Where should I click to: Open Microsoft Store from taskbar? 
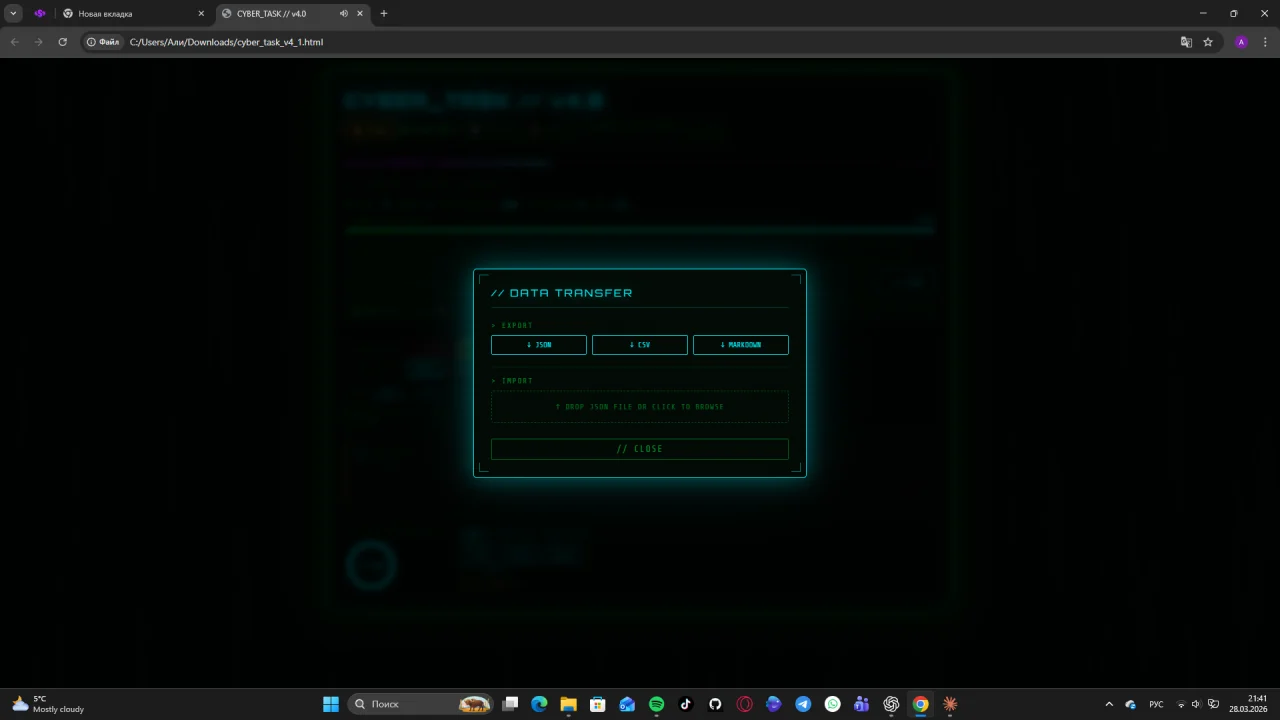(598, 704)
